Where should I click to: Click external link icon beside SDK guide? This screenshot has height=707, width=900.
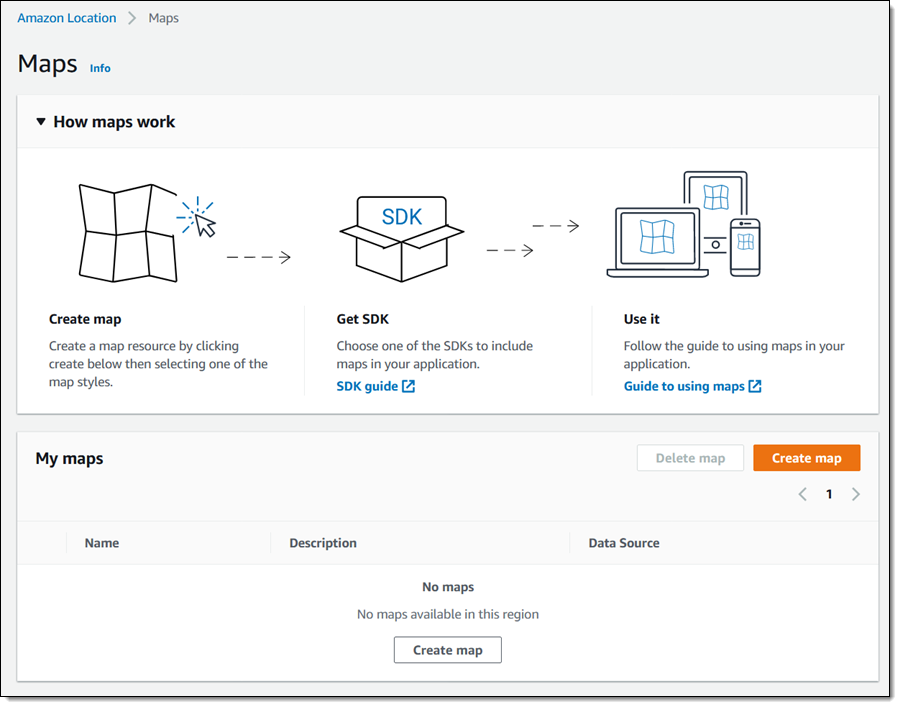[408, 386]
